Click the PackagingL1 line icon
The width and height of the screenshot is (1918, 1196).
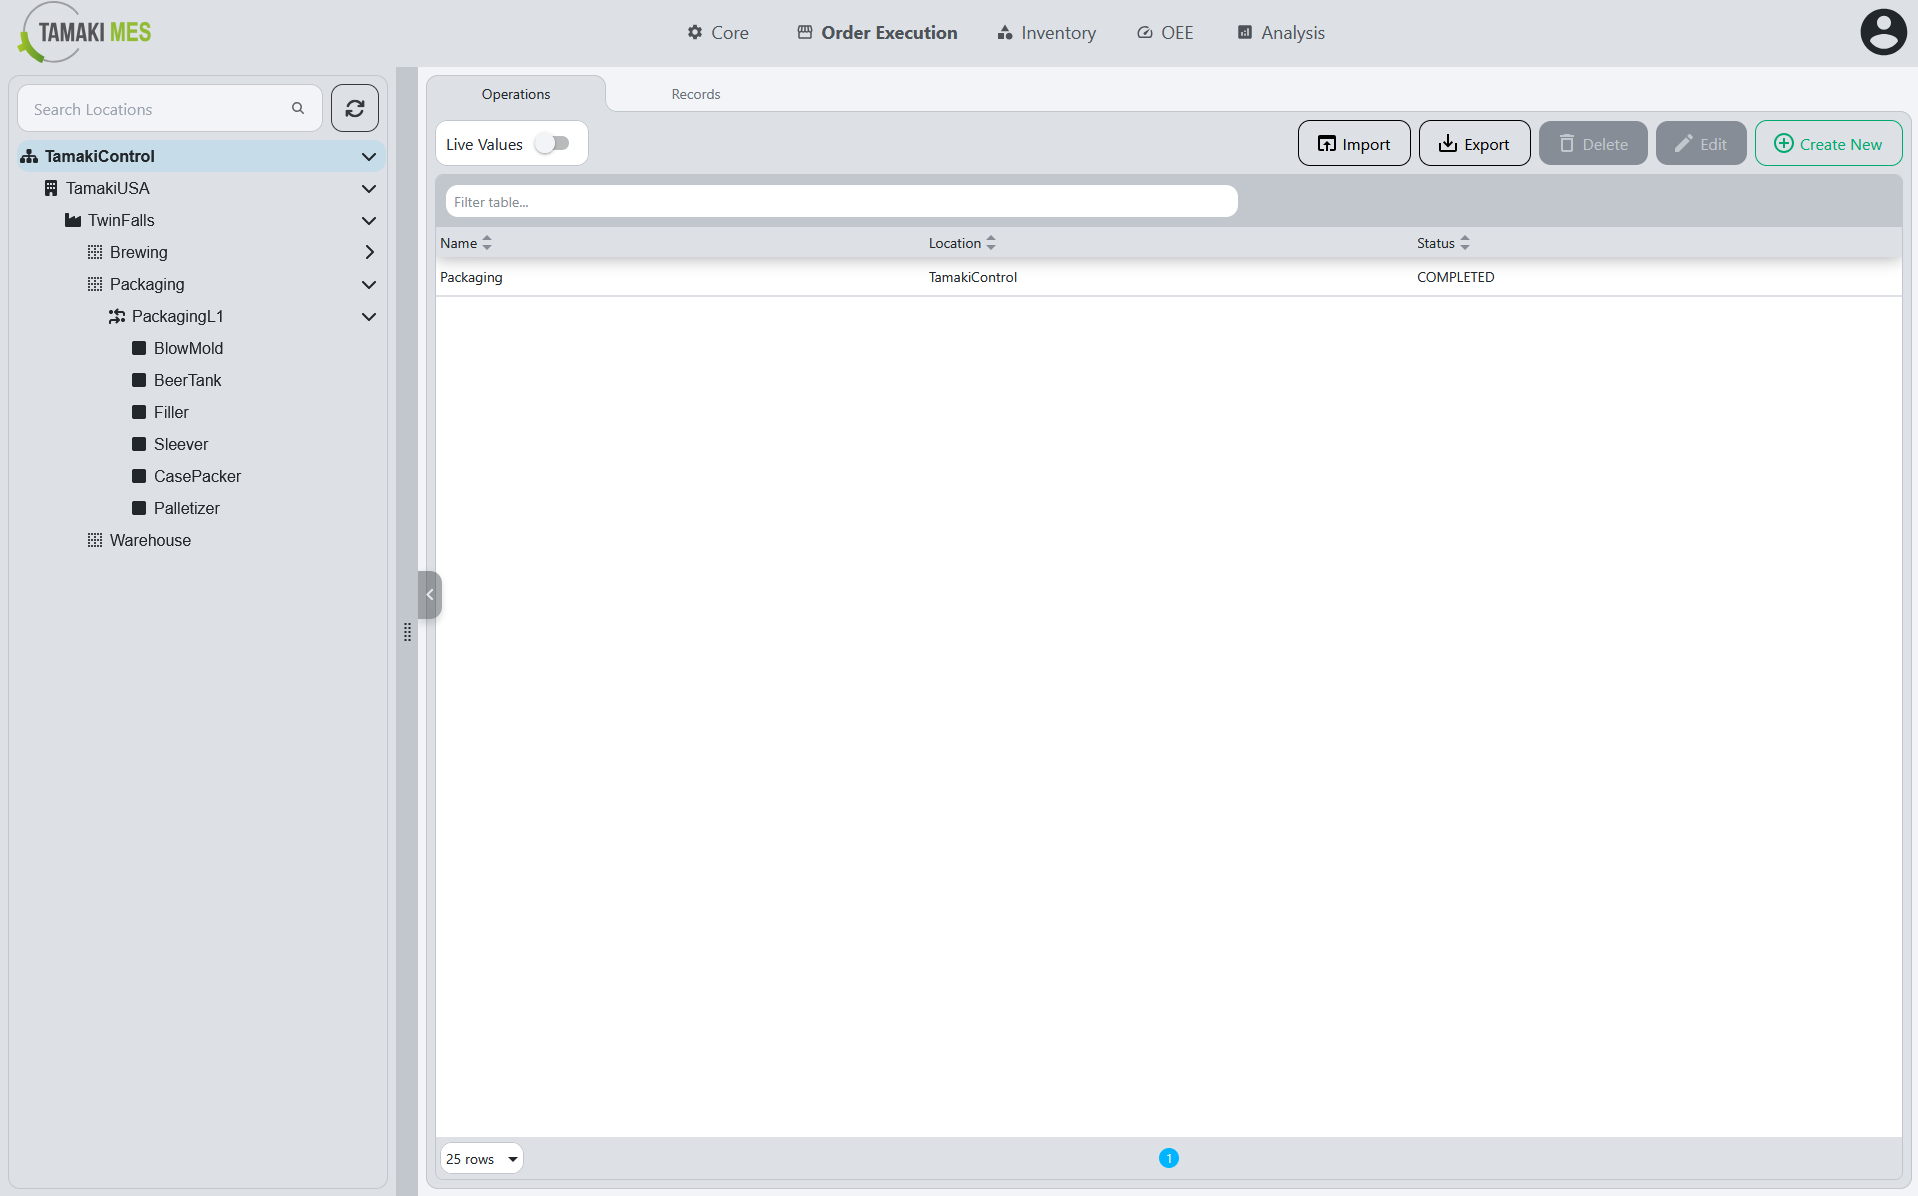[x=117, y=316]
